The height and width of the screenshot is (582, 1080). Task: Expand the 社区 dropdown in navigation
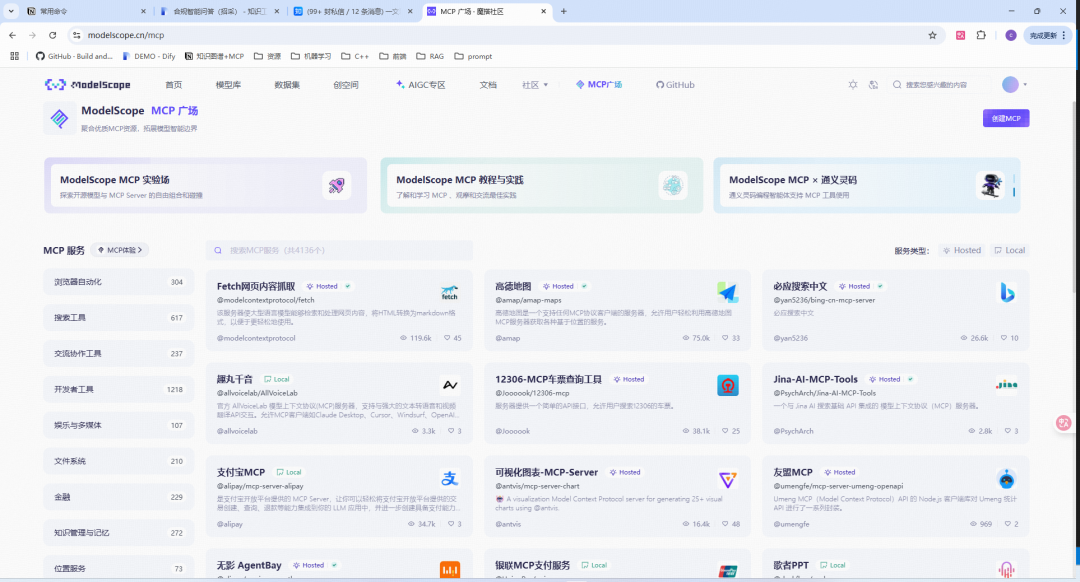535,85
